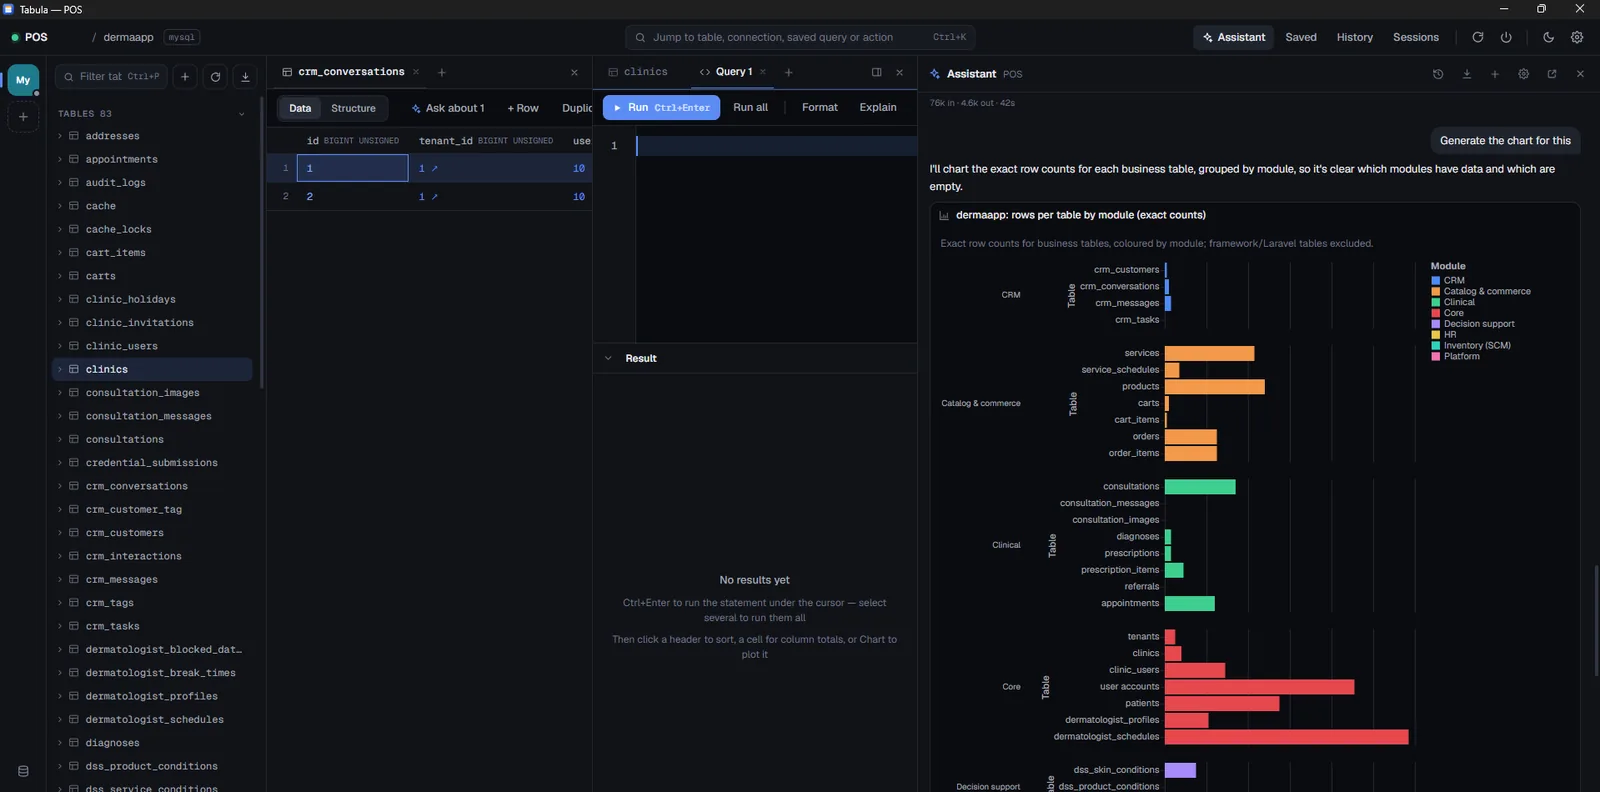Collapse the Result section chevron

click(608, 358)
